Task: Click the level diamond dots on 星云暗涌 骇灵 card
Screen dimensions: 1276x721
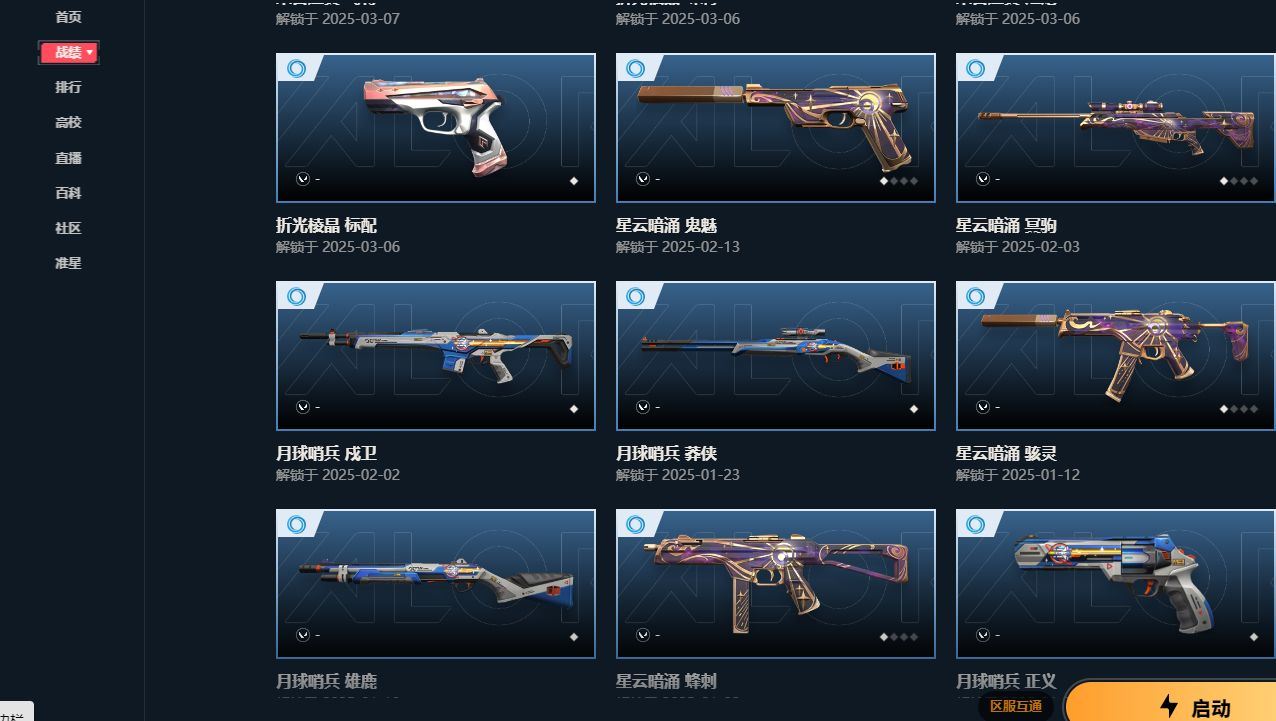Action: (x=1239, y=409)
